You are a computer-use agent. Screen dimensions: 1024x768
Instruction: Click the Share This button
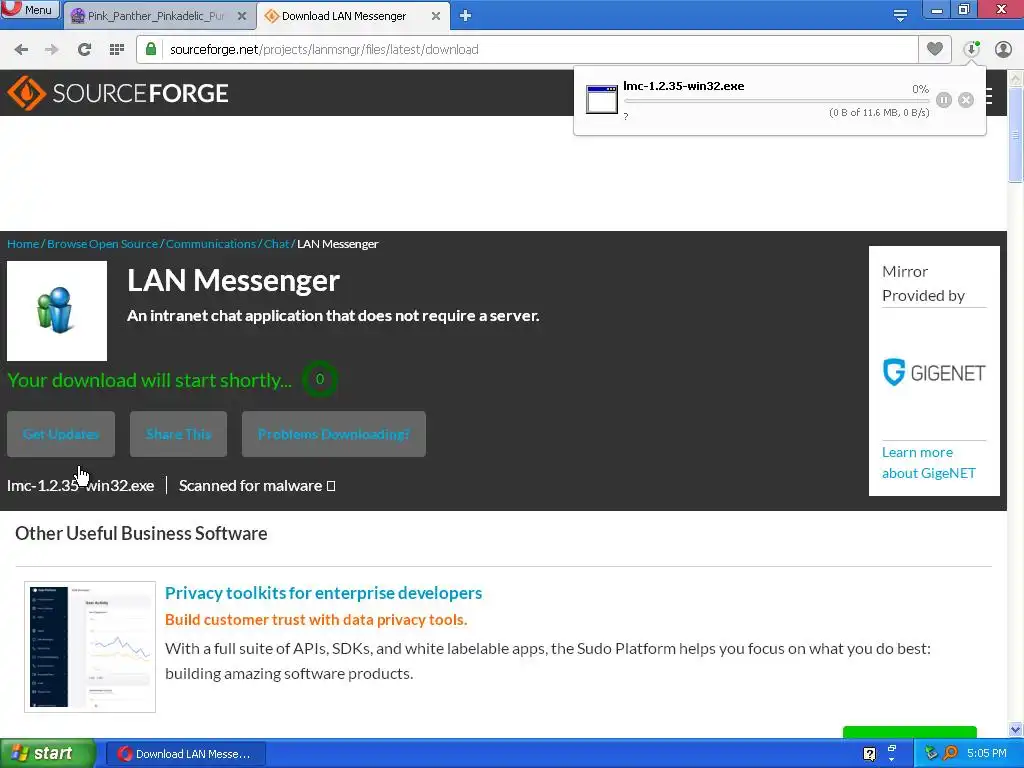178,434
